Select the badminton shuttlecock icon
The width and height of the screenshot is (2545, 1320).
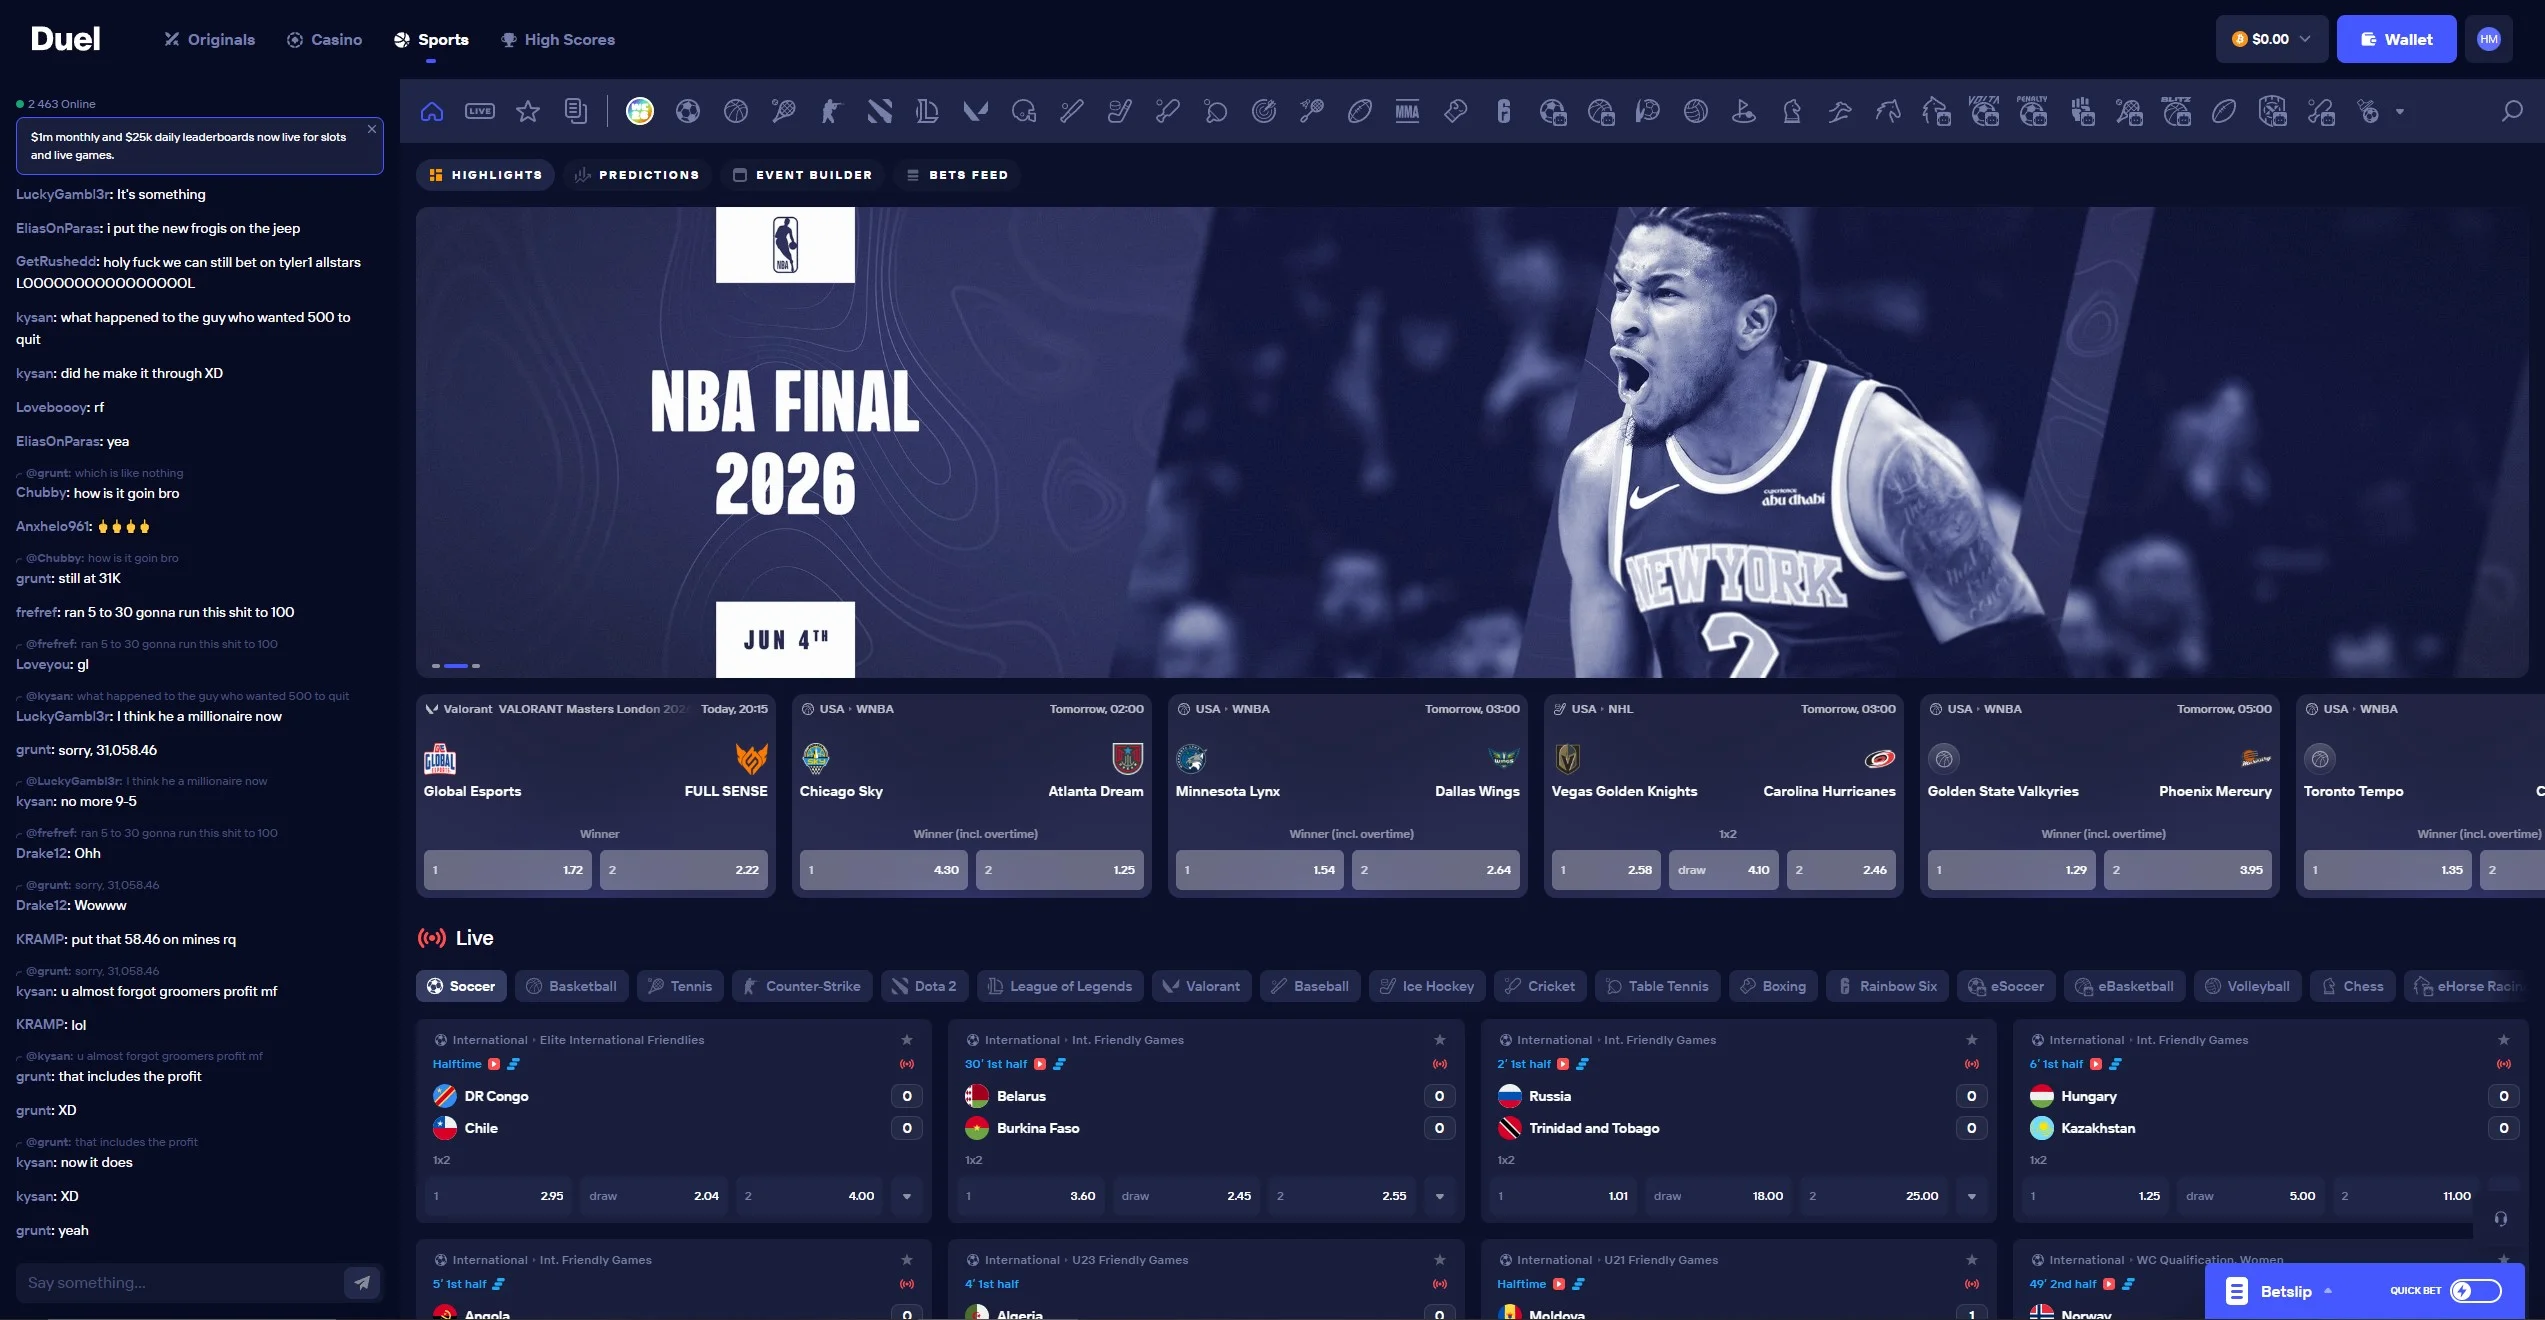(1312, 111)
